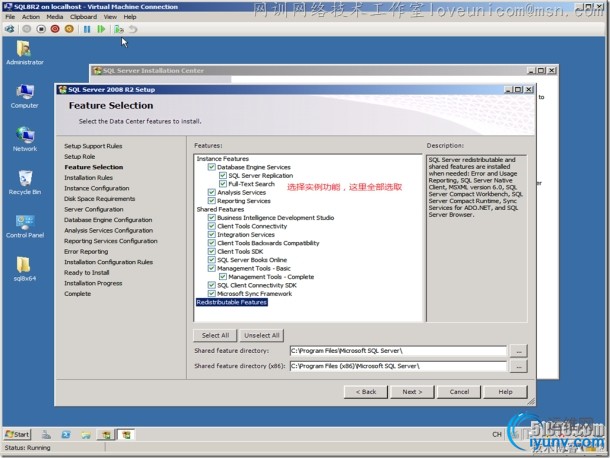
Task: Uncheck Business Intelligence Development Studio
Action: [x=212, y=218]
